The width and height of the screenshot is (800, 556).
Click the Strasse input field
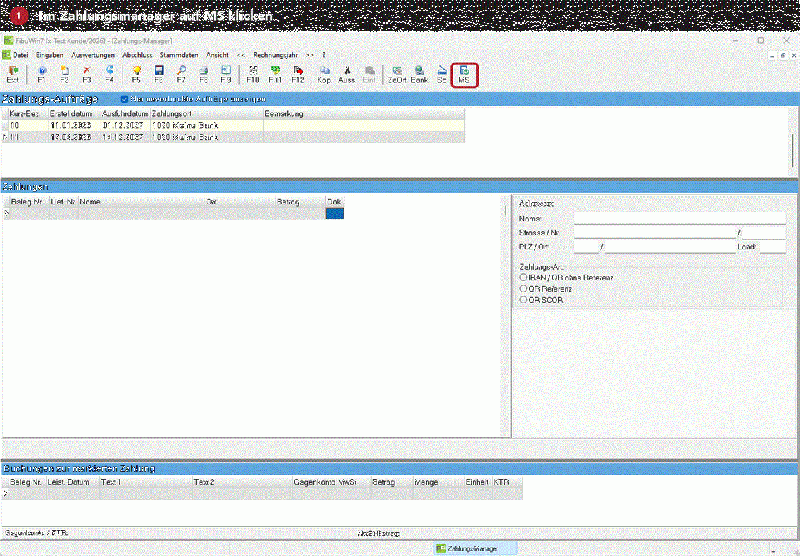(x=655, y=233)
